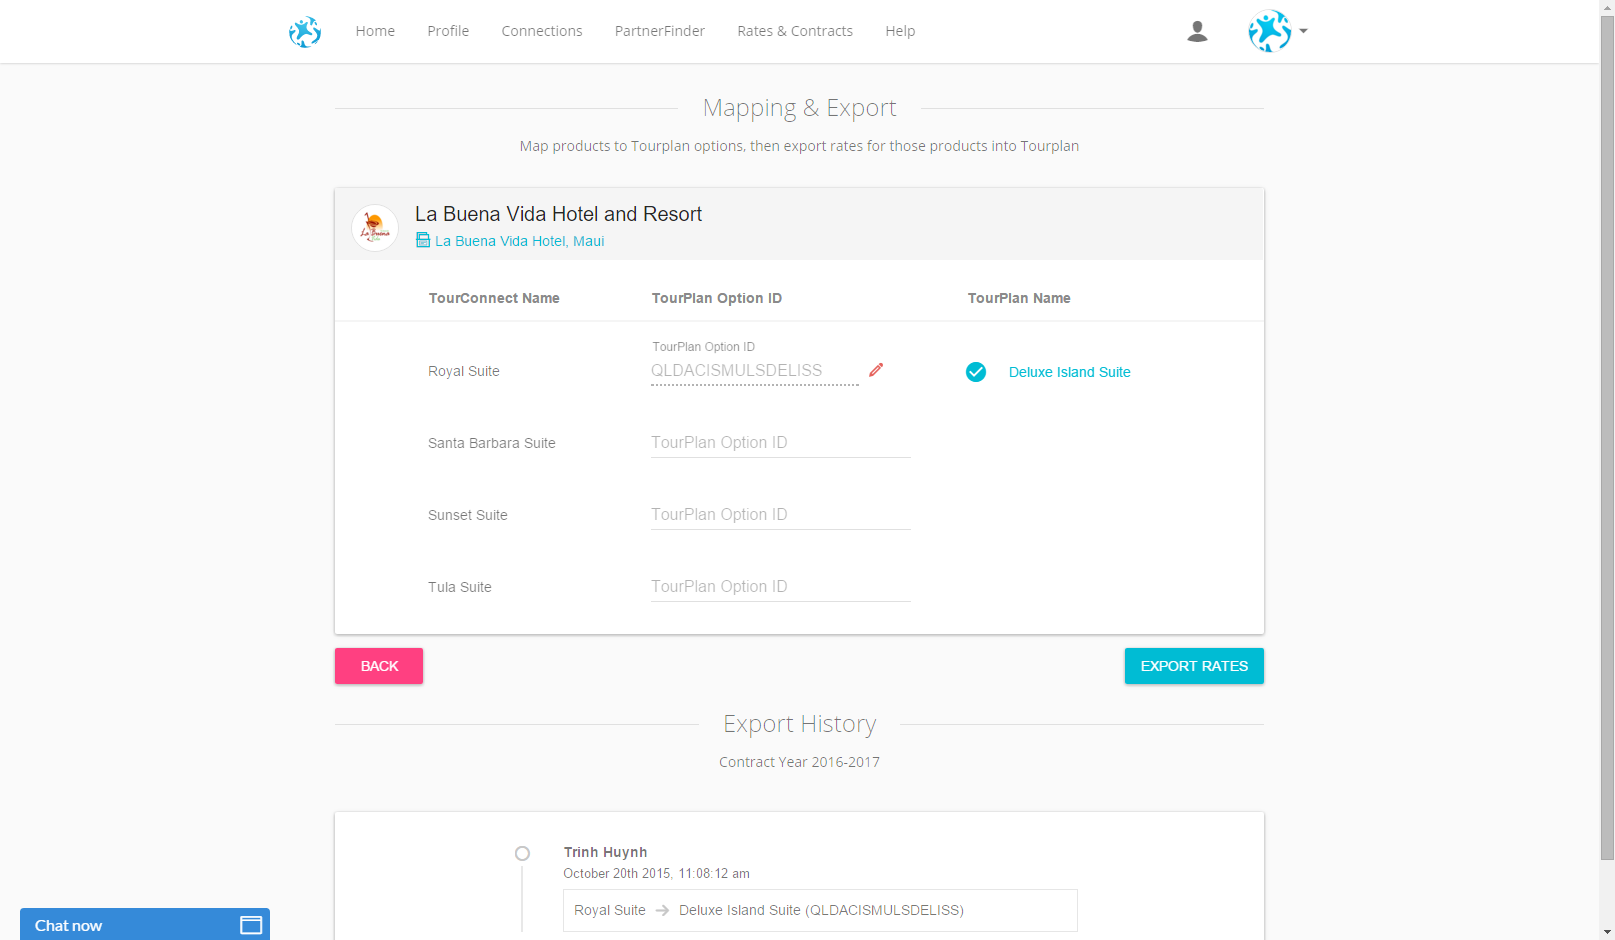Click the company logo avatar in navbar

[1269, 31]
